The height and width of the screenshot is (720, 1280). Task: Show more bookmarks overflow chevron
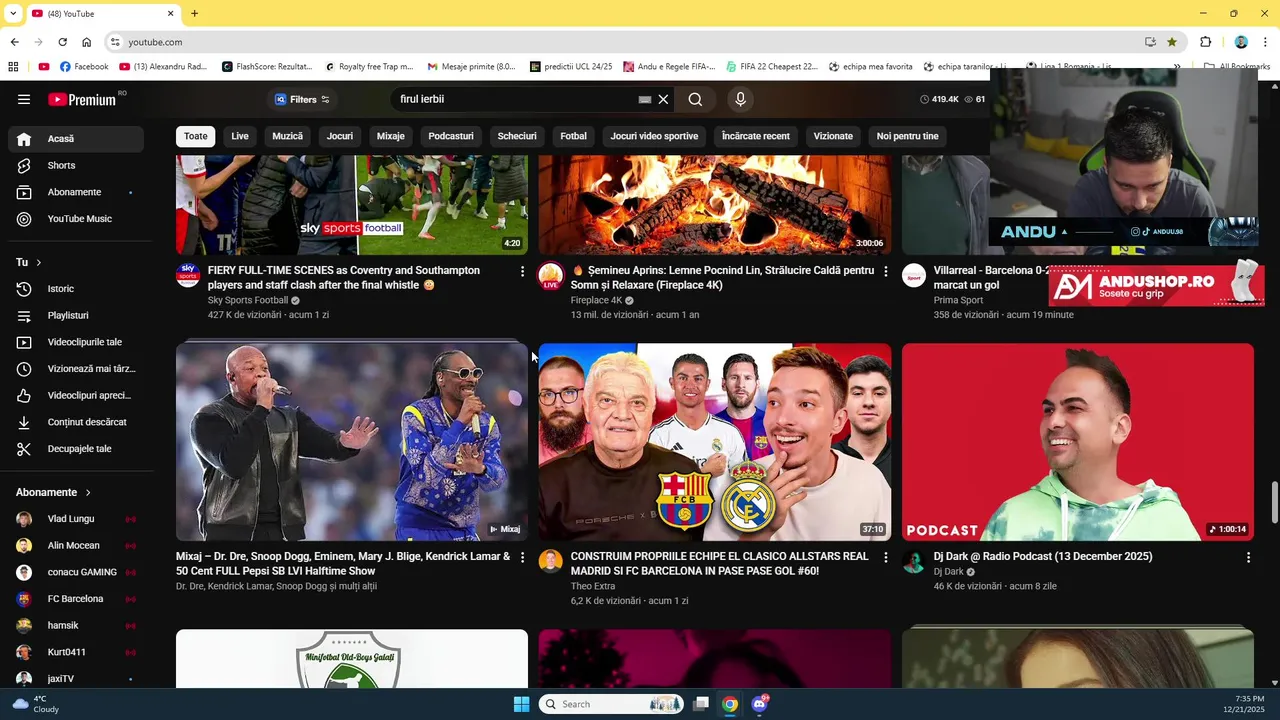click(x=1177, y=67)
